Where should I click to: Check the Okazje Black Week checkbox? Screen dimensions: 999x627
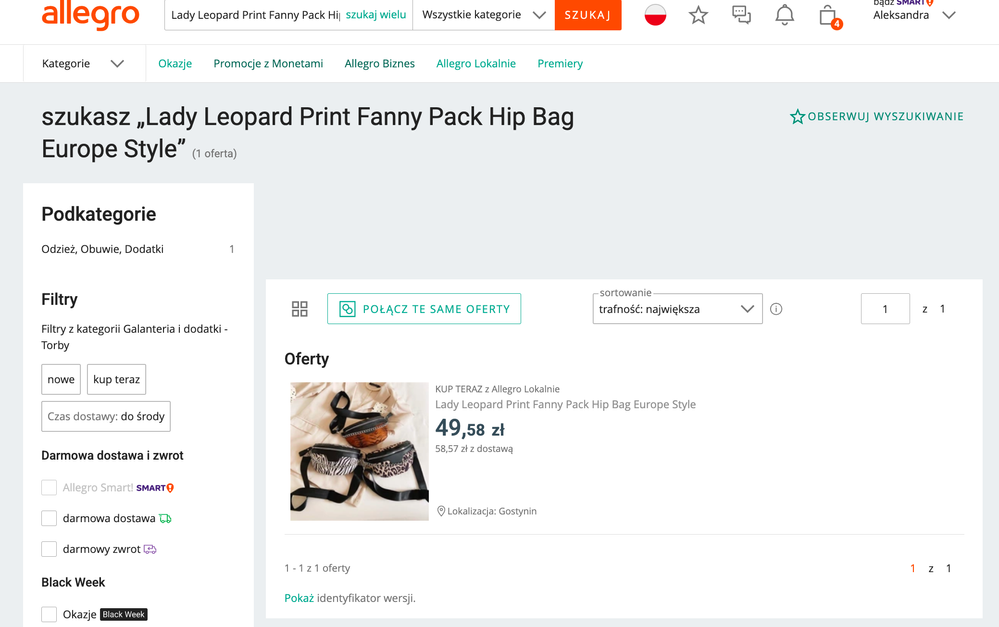tap(49, 614)
